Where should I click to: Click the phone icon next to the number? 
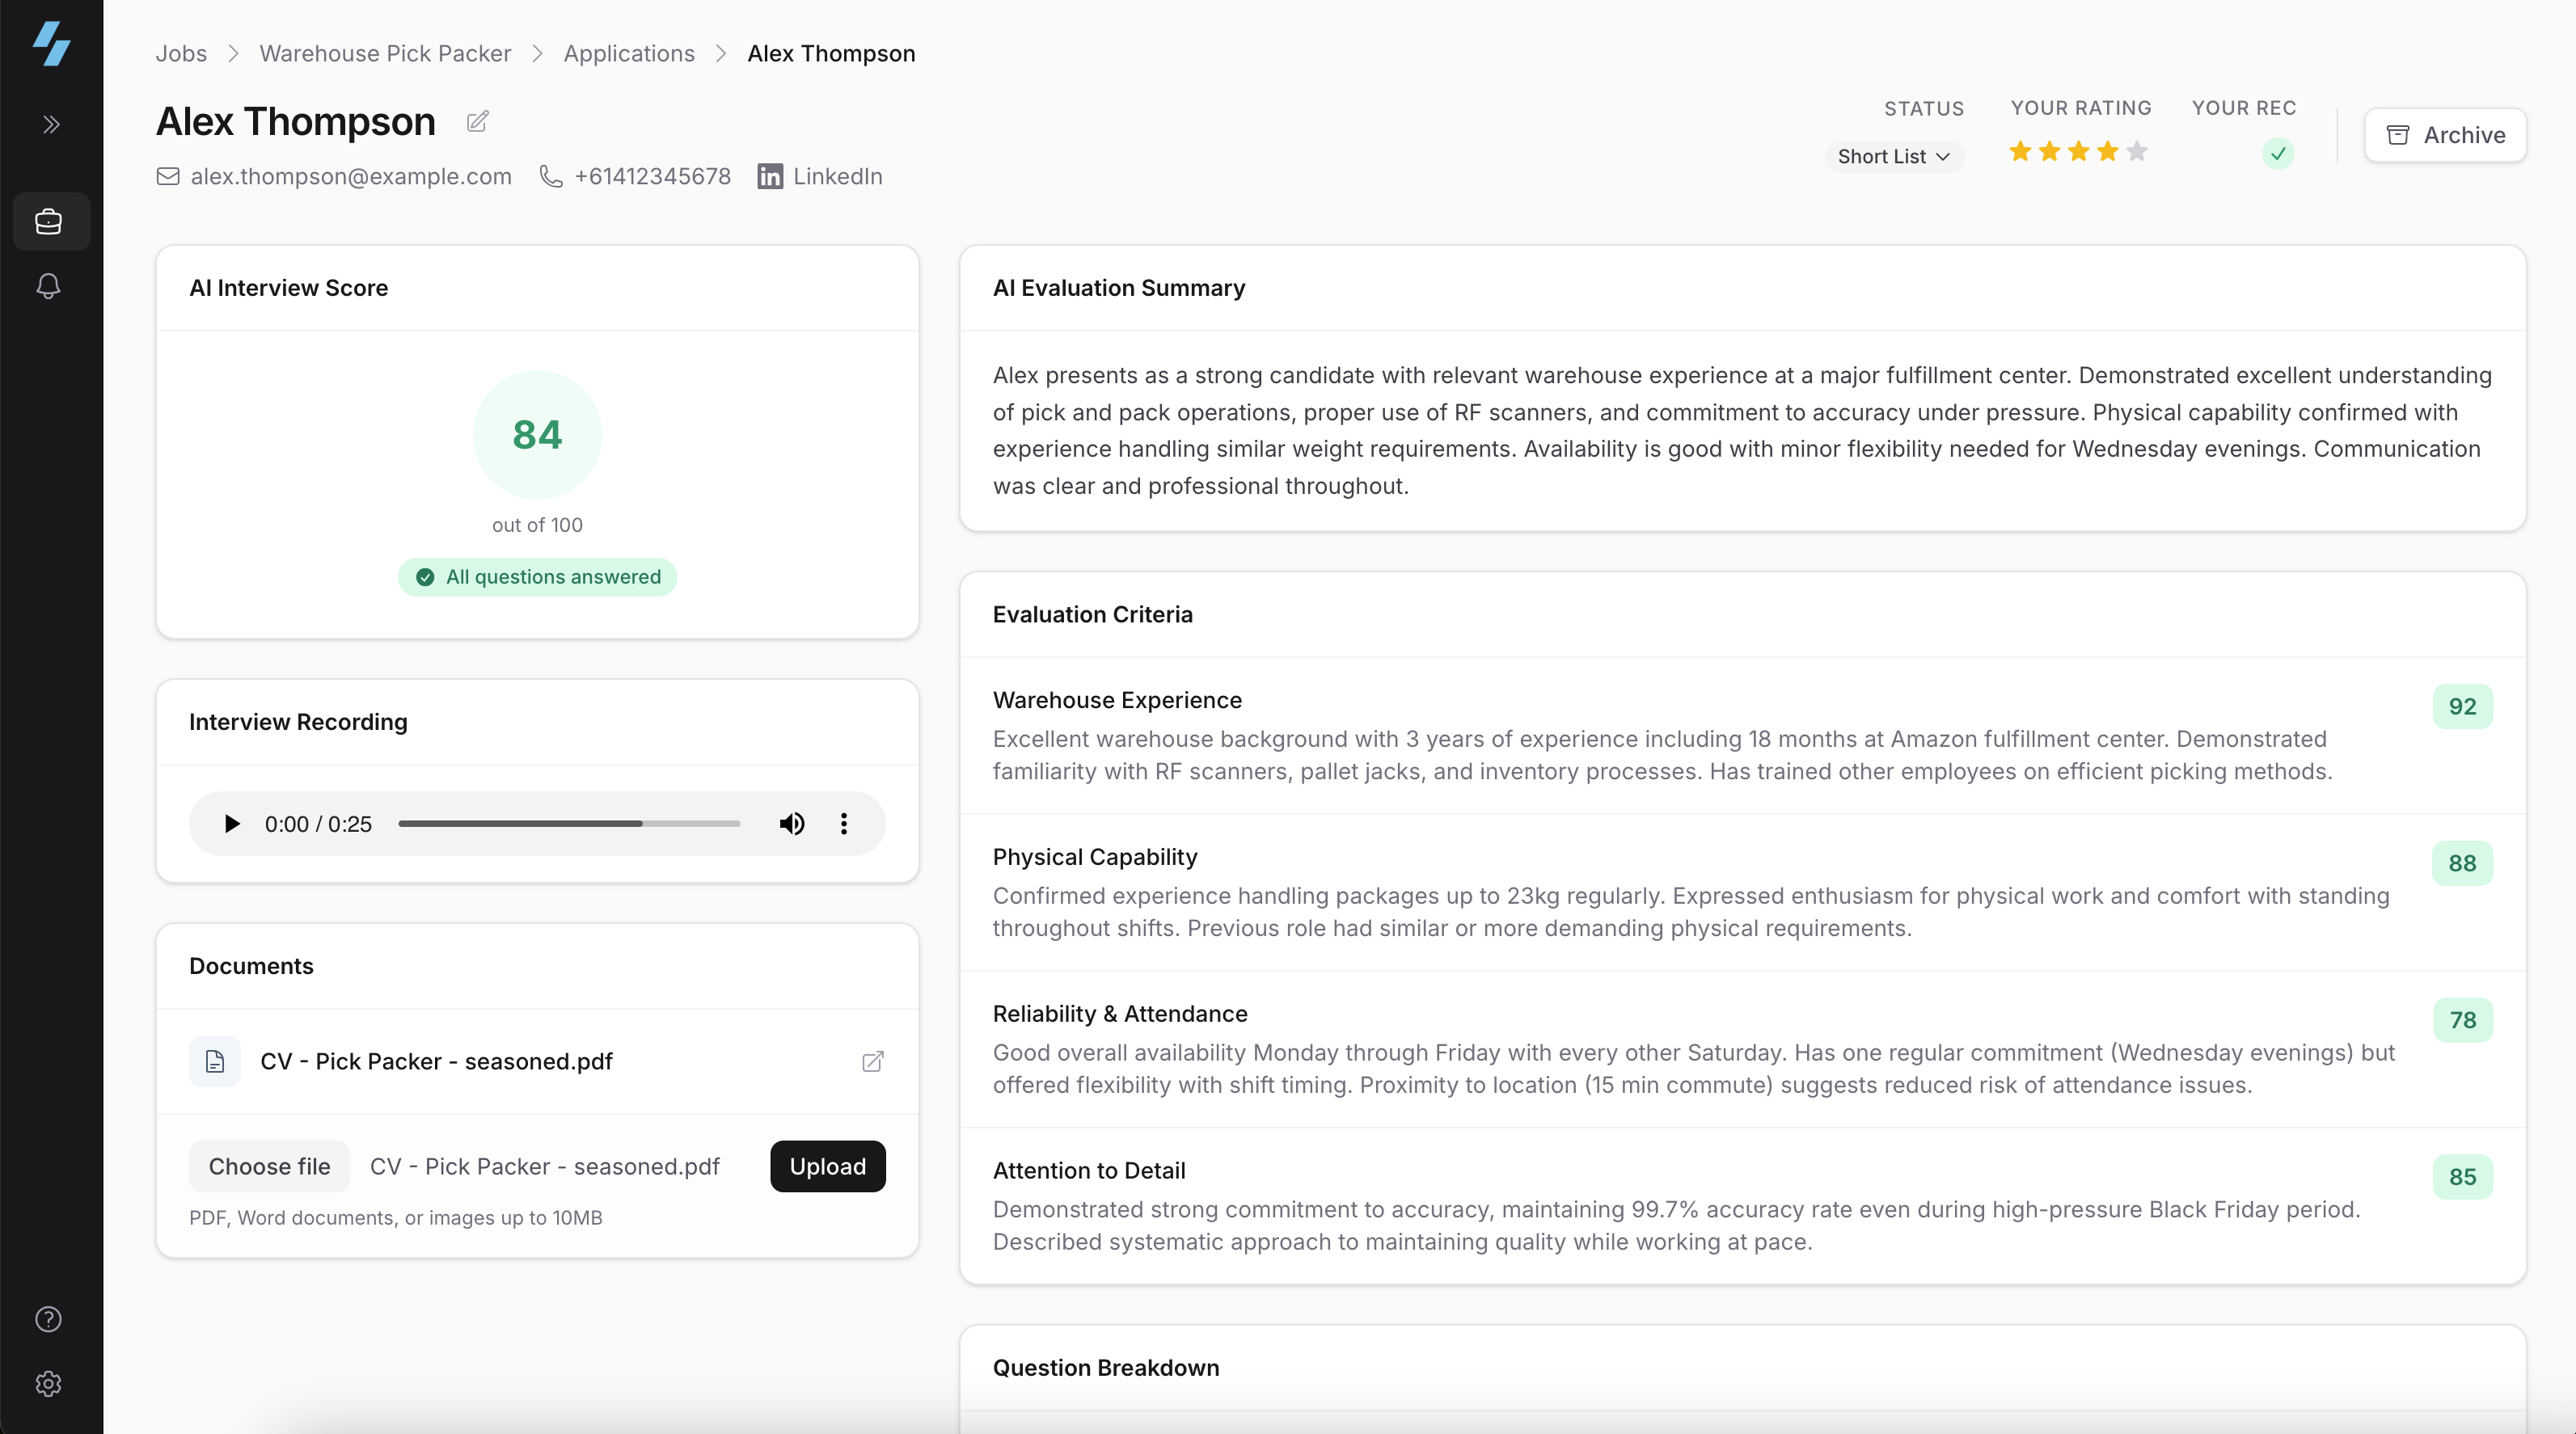click(551, 176)
